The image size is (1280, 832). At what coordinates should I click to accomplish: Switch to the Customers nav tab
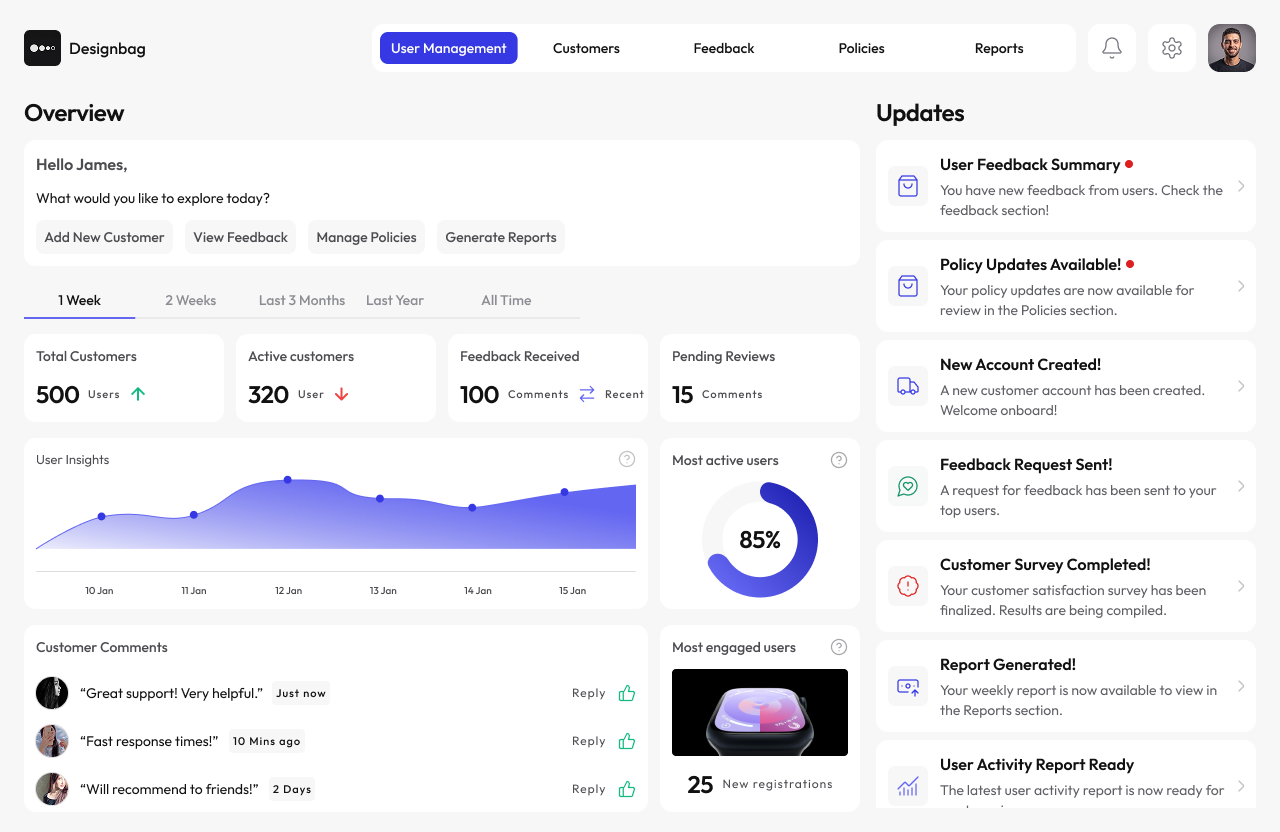pyautogui.click(x=586, y=48)
